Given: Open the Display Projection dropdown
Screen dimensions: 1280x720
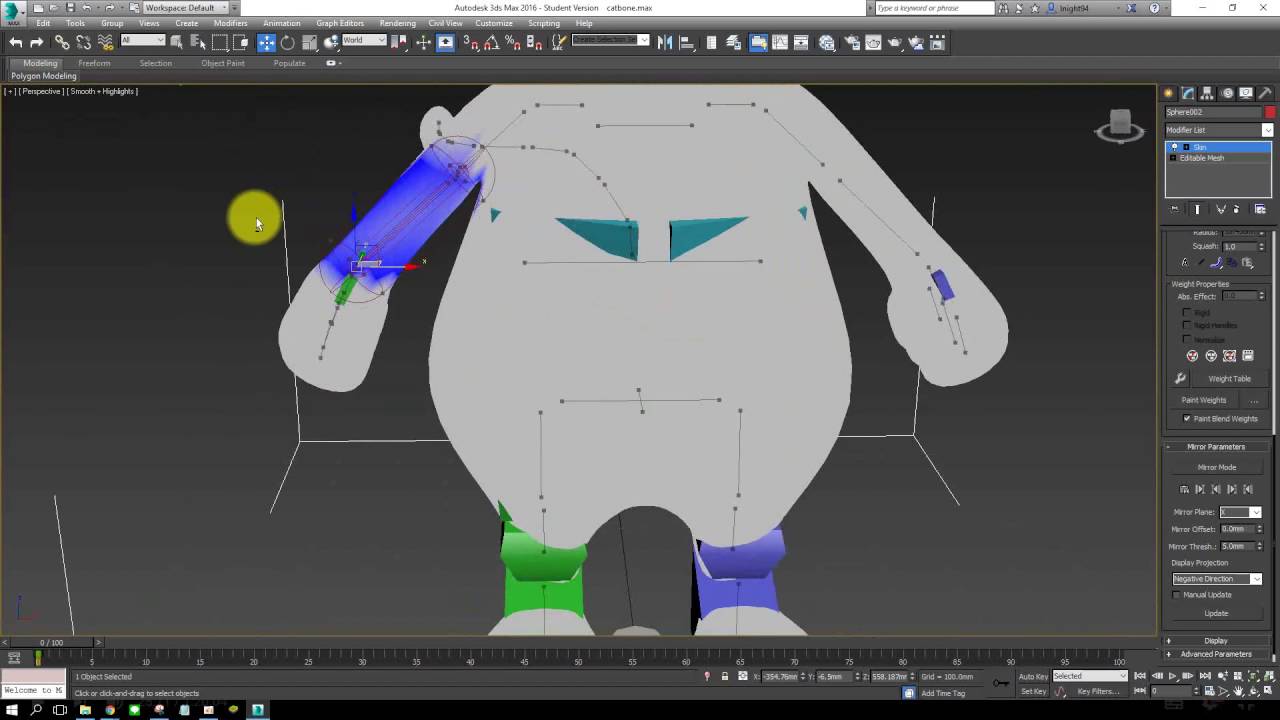Looking at the screenshot, I should tap(1217, 579).
